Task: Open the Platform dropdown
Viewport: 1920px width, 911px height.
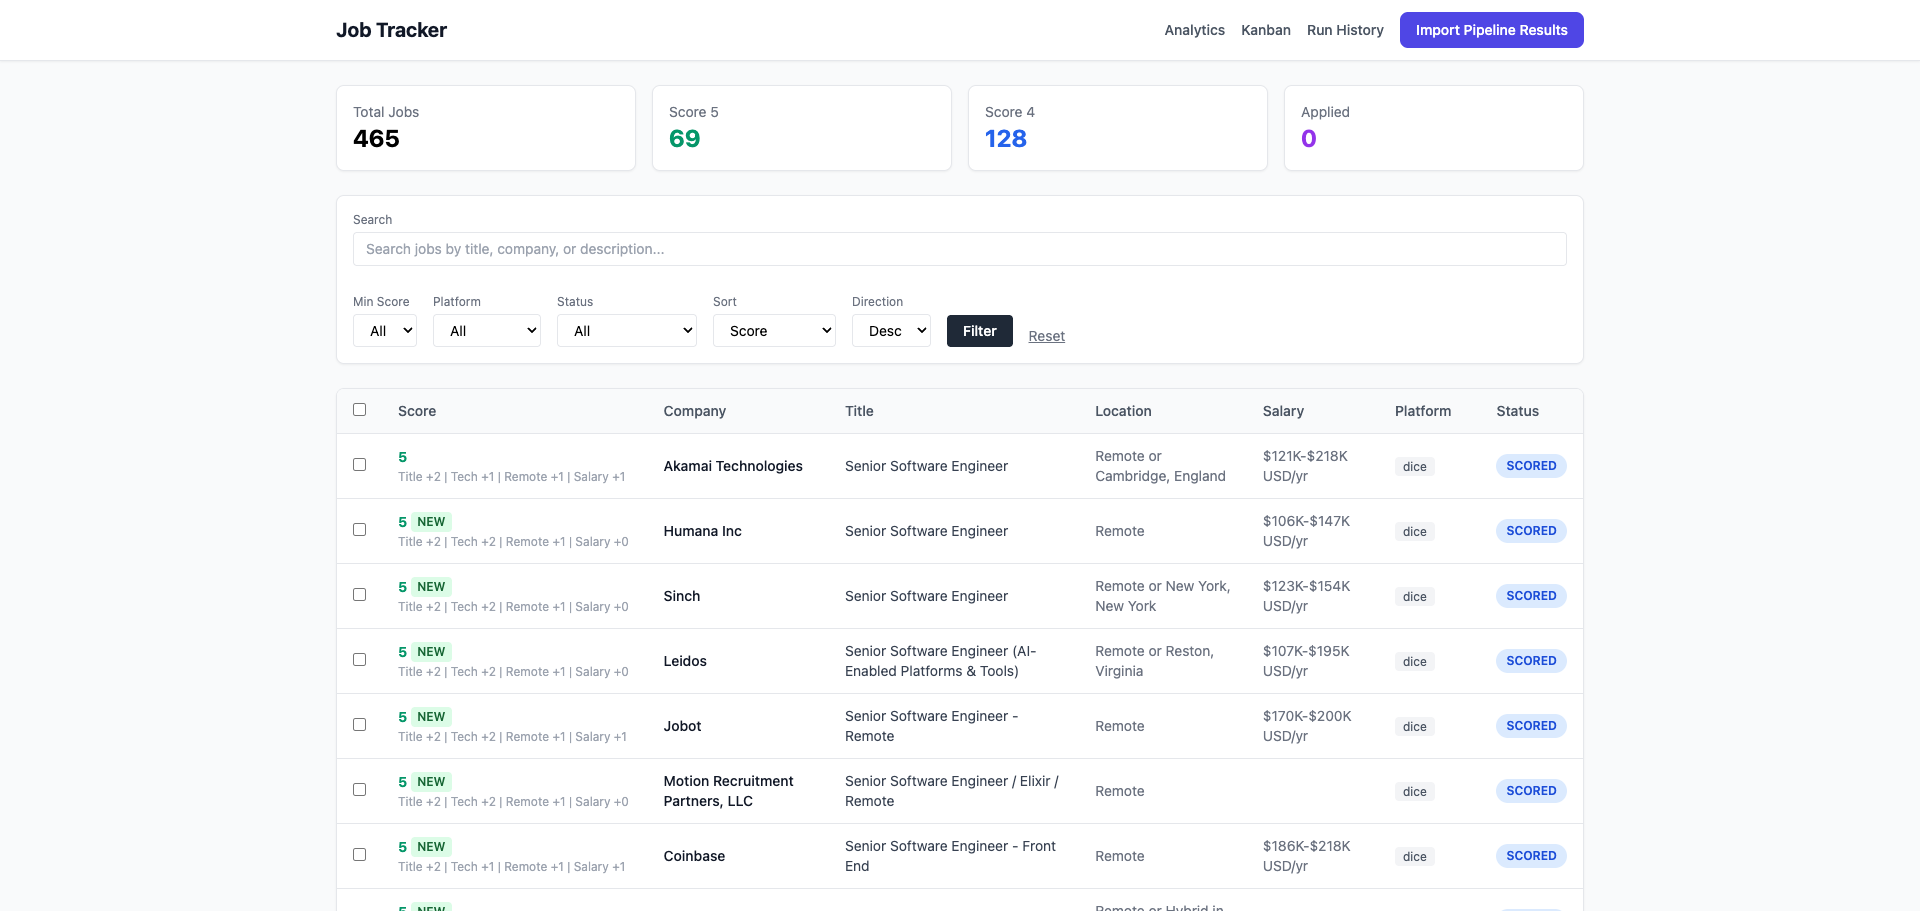Action: pos(486,330)
